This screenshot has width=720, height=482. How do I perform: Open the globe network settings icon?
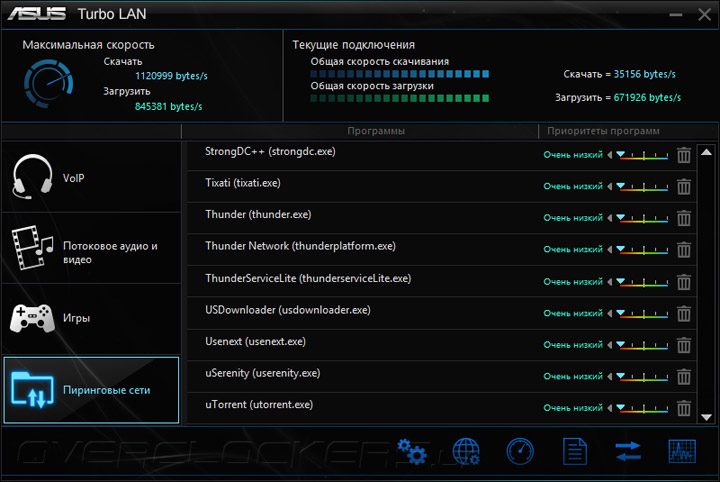click(466, 452)
